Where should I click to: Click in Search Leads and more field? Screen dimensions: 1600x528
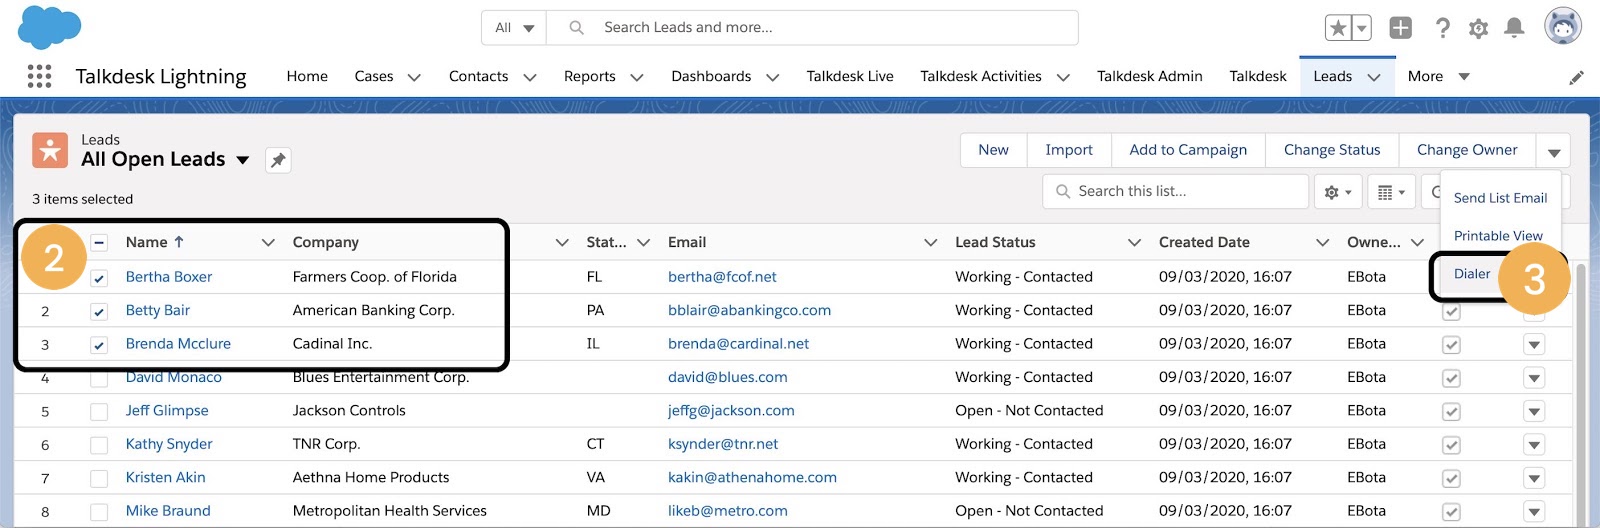(x=812, y=28)
